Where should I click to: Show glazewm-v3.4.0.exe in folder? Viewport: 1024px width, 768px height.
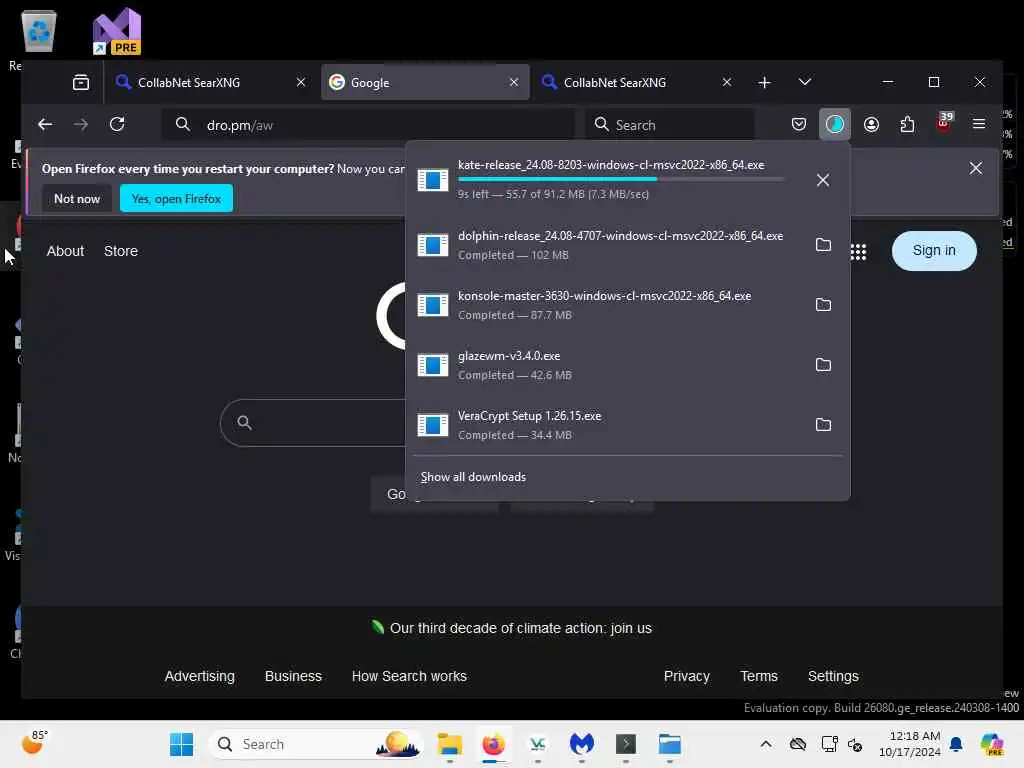coord(823,365)
